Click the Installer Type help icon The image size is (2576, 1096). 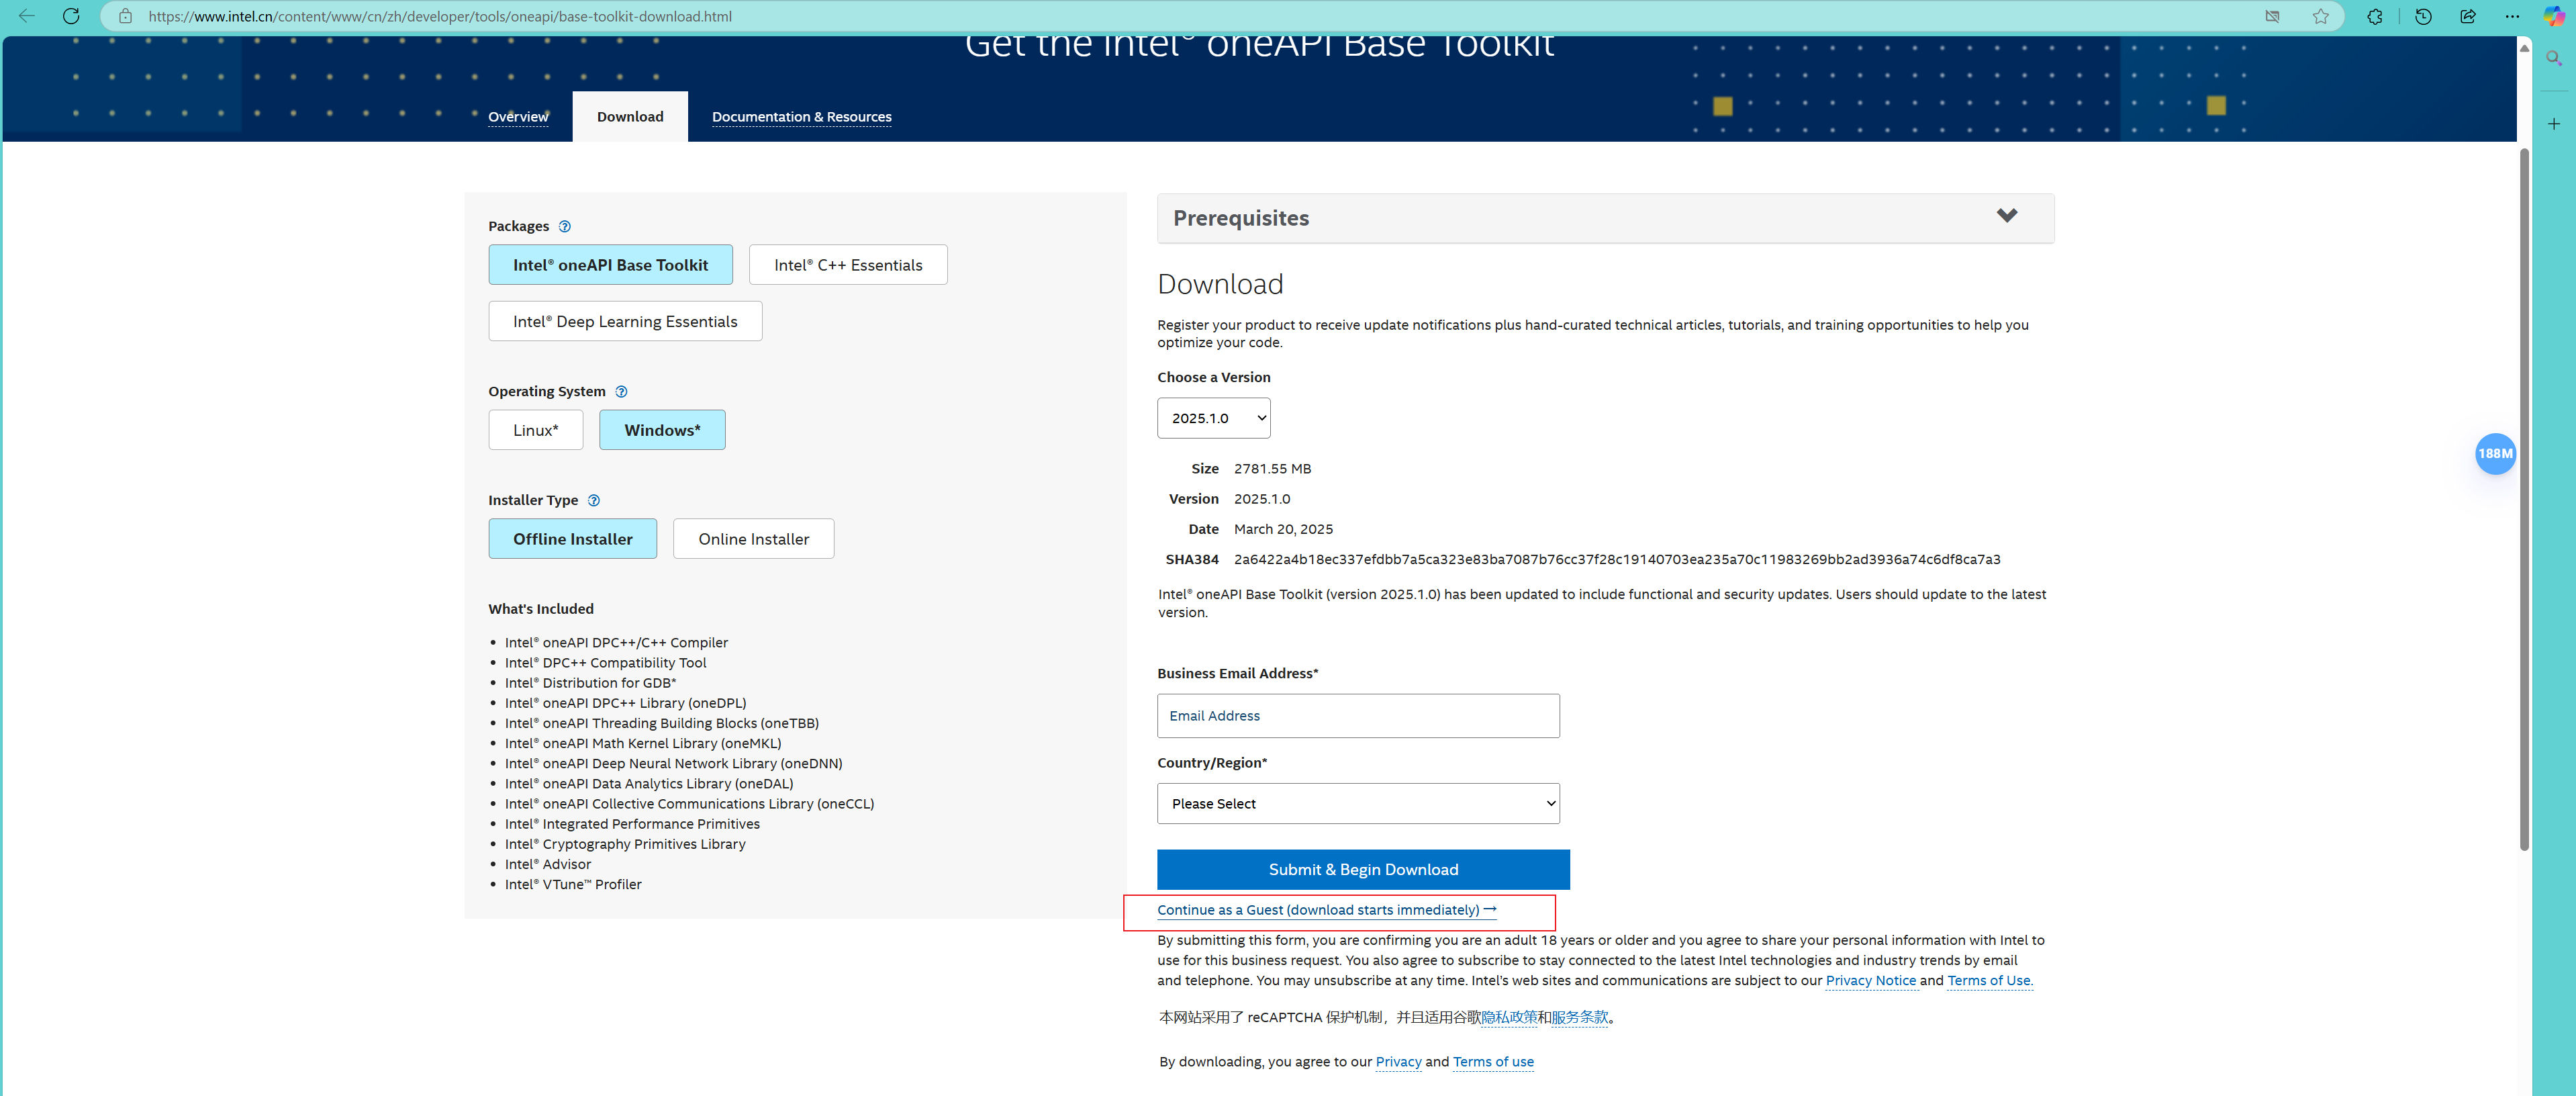coord(594,500)
